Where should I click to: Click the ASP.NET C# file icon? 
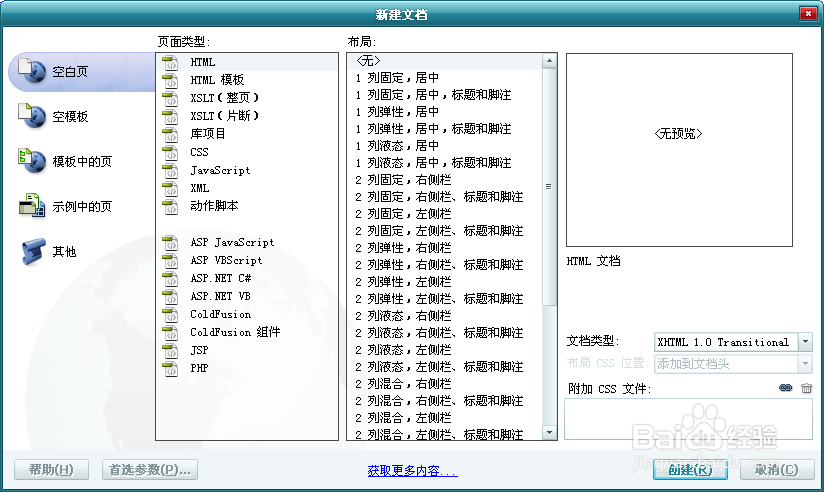[170, 279]
